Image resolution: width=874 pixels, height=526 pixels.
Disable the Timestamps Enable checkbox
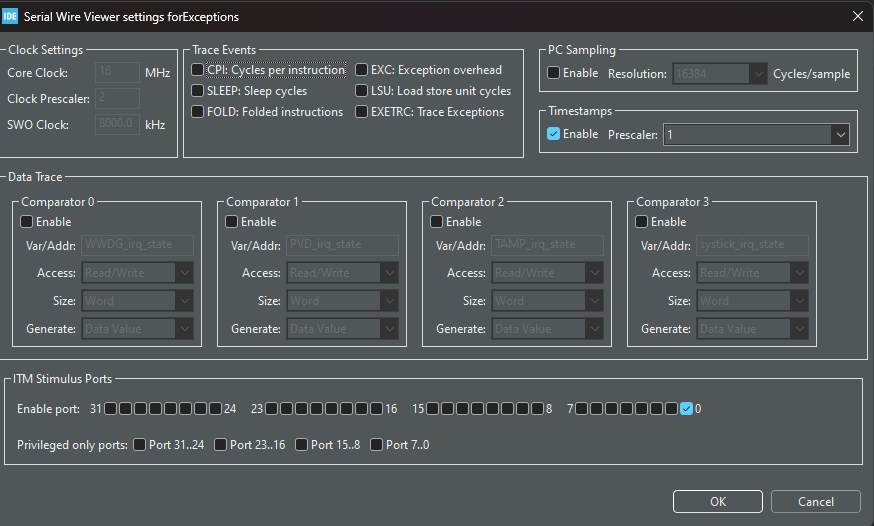554,134
